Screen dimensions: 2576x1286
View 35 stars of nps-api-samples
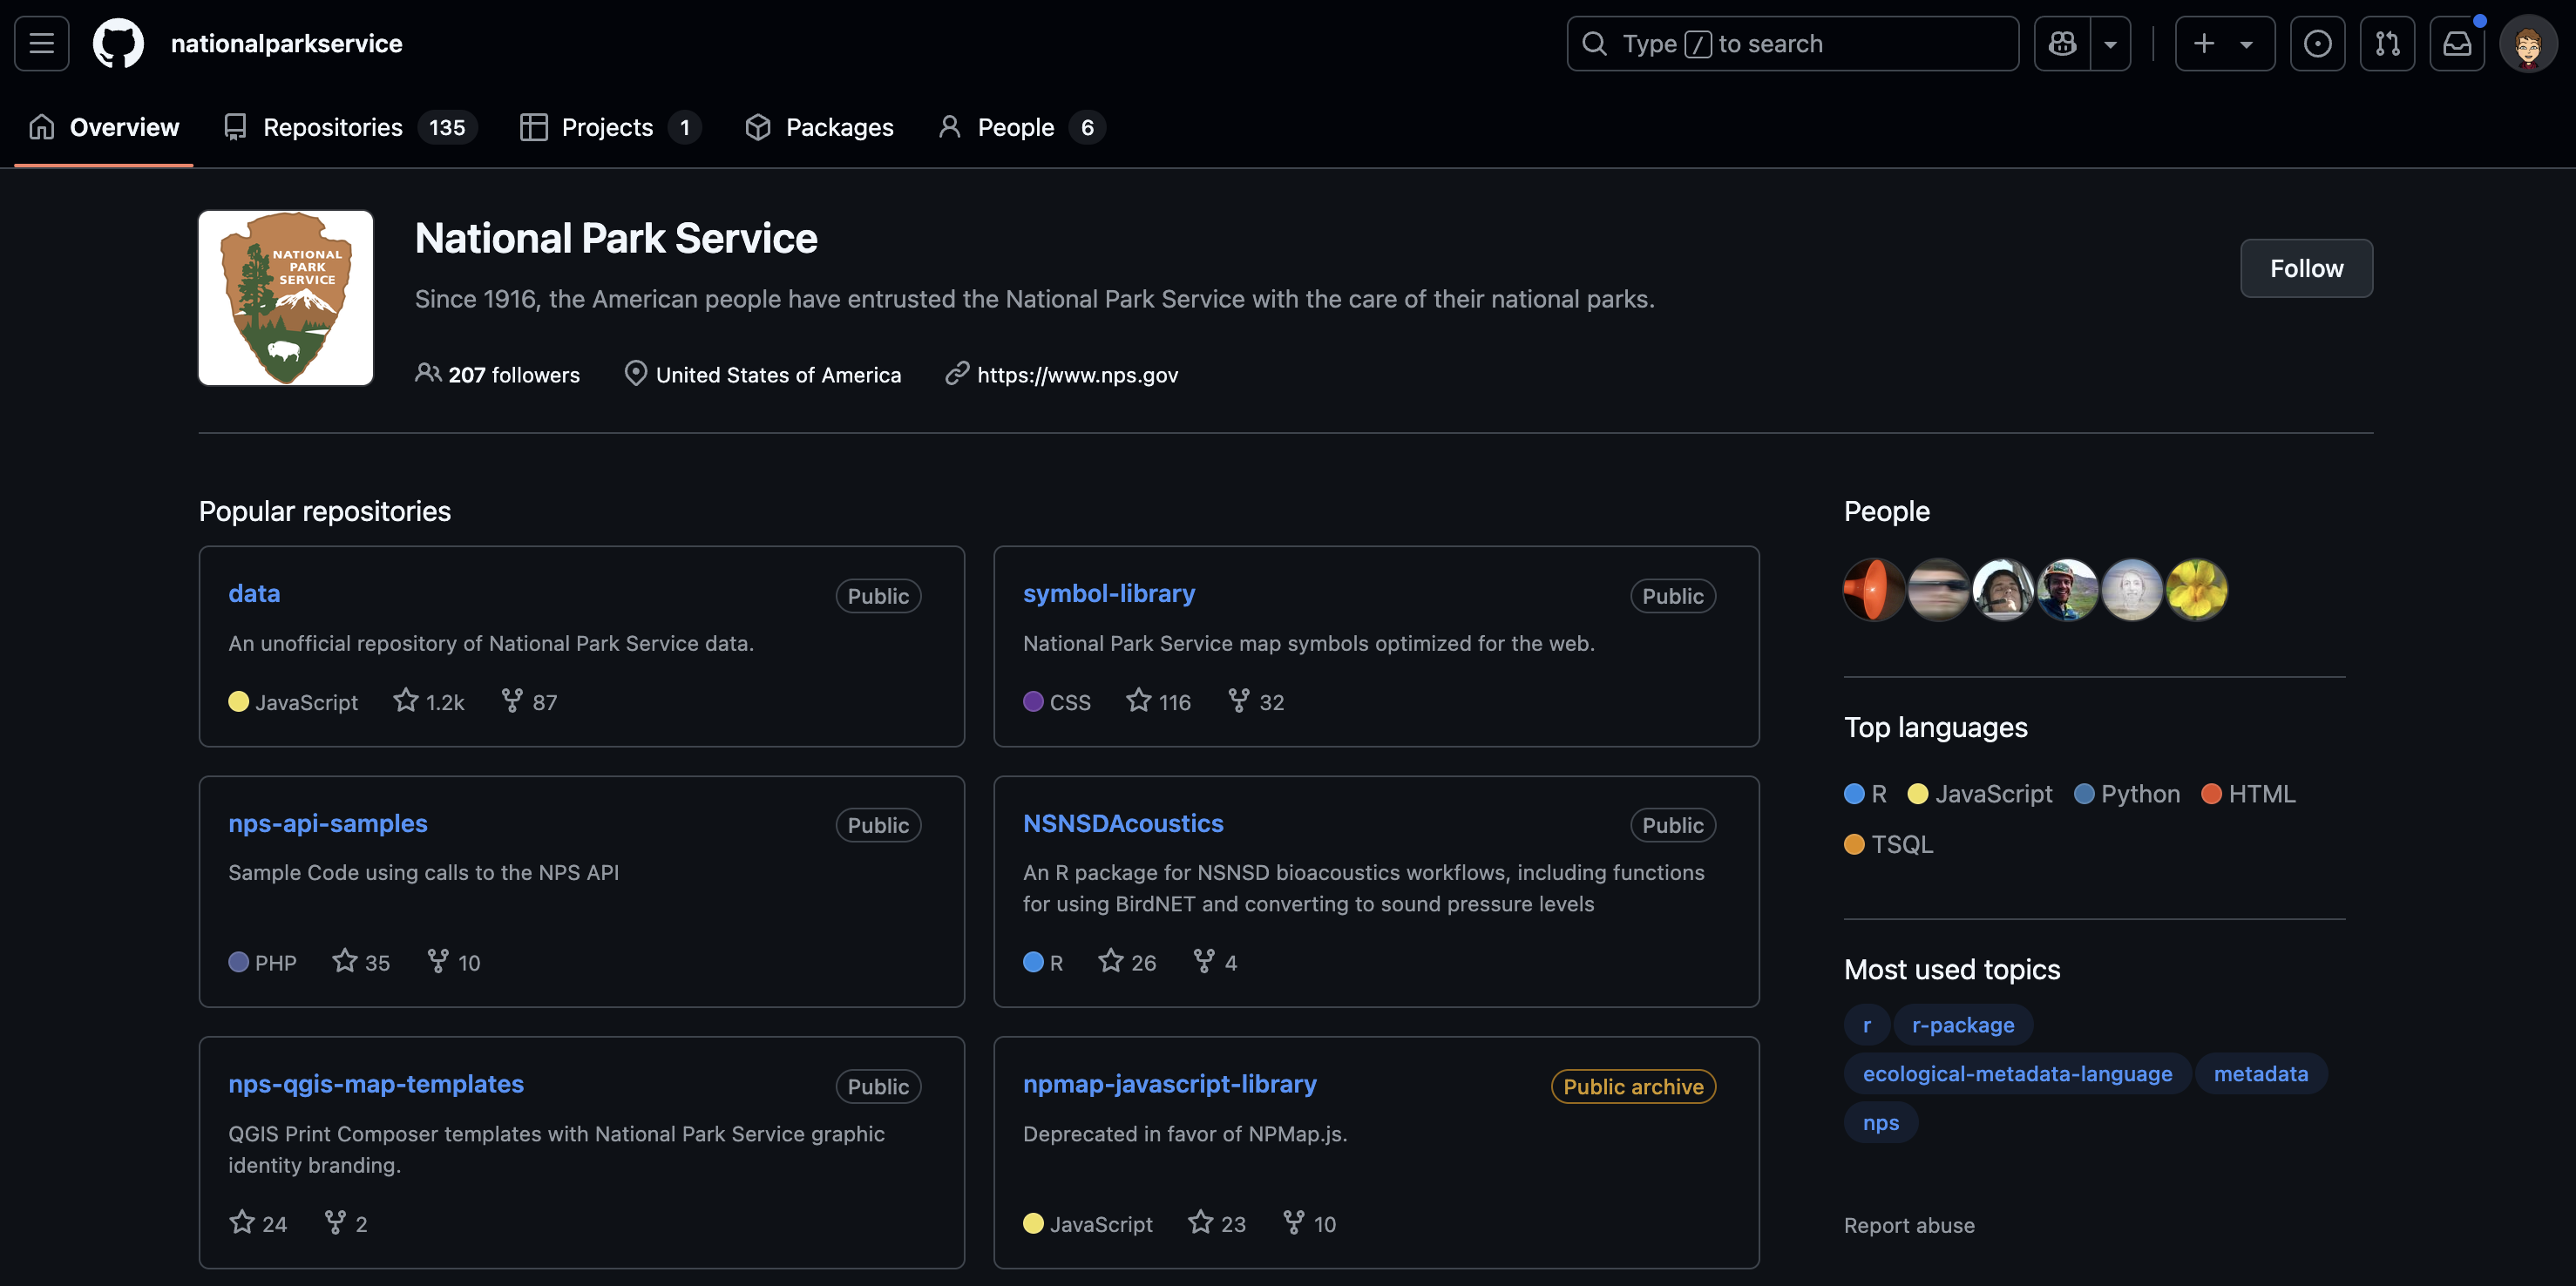361,961
